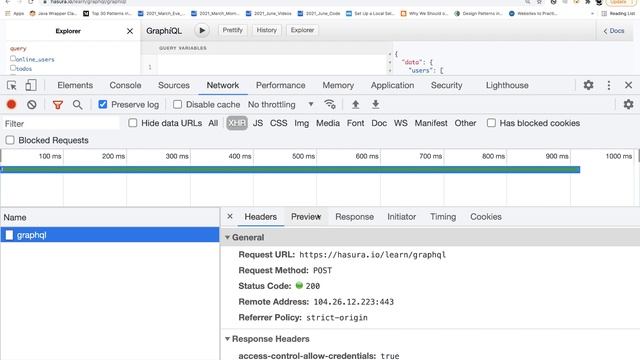Screen dimensions: 640x360
Task: Switch to the Preview tab
Action: point(306,217)
